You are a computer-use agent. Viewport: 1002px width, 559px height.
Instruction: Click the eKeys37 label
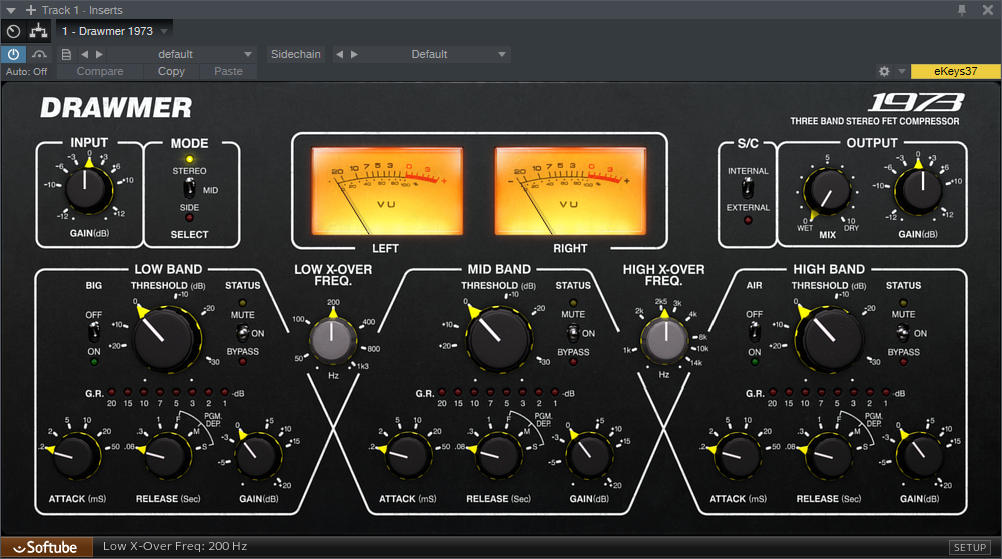tap(955, 71)
